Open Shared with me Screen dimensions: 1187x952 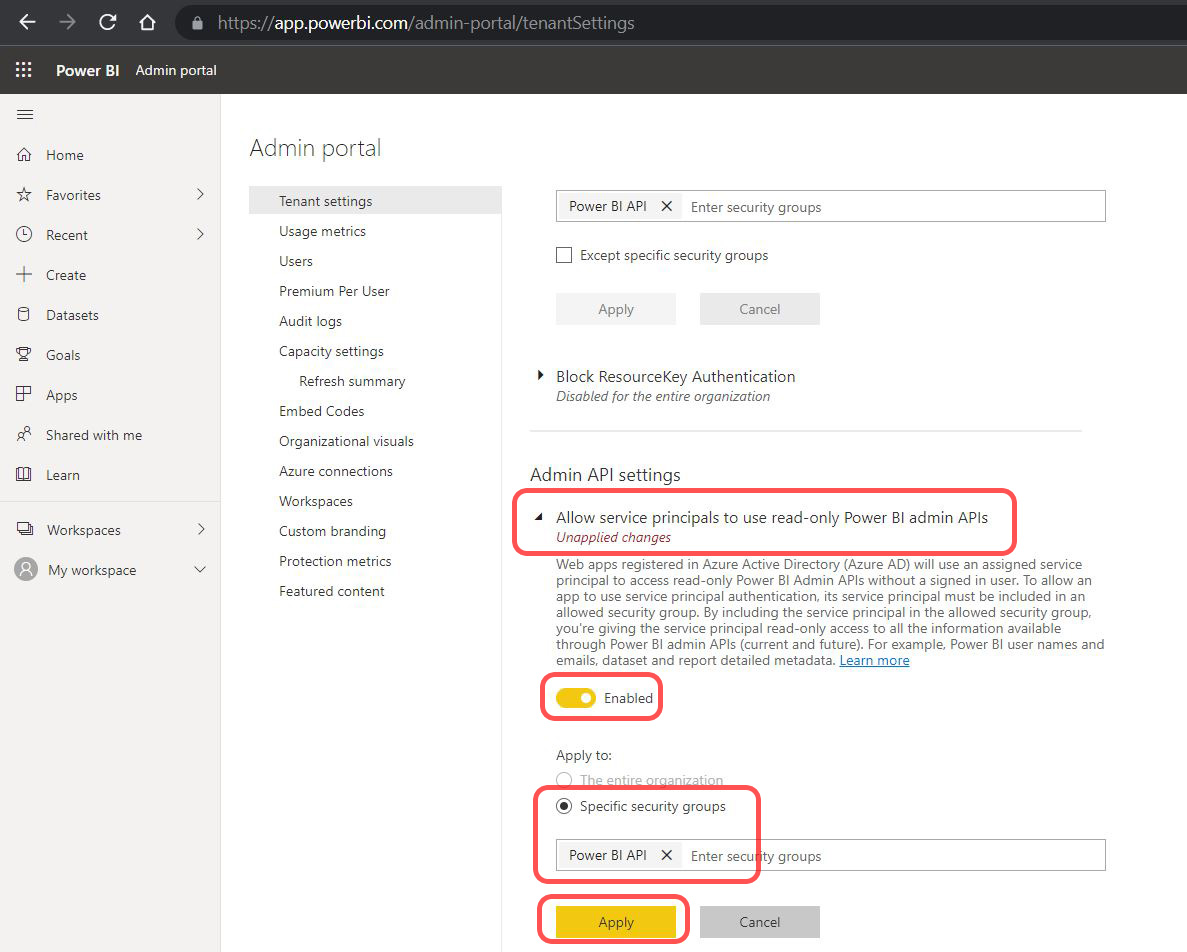click(x=93, y=435)
